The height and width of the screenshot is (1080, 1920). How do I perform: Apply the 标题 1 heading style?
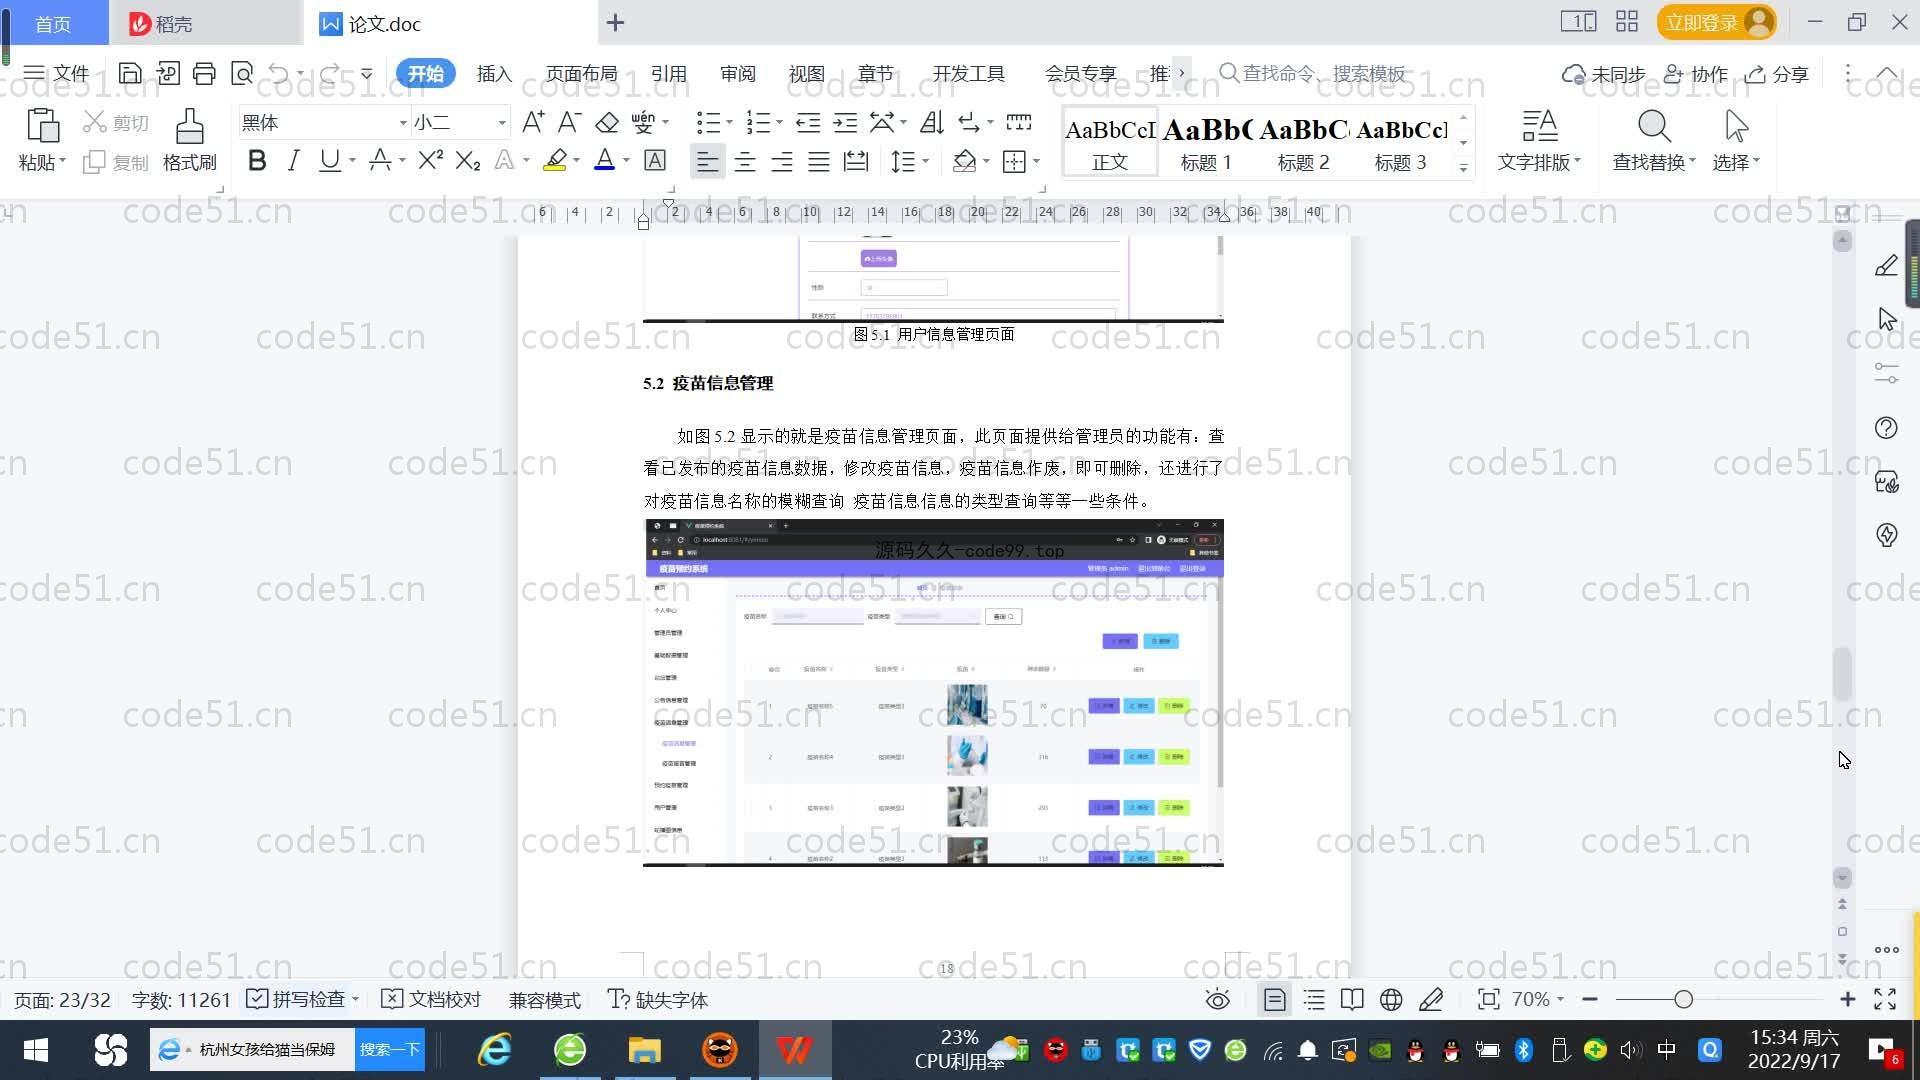coord(1206,143)
